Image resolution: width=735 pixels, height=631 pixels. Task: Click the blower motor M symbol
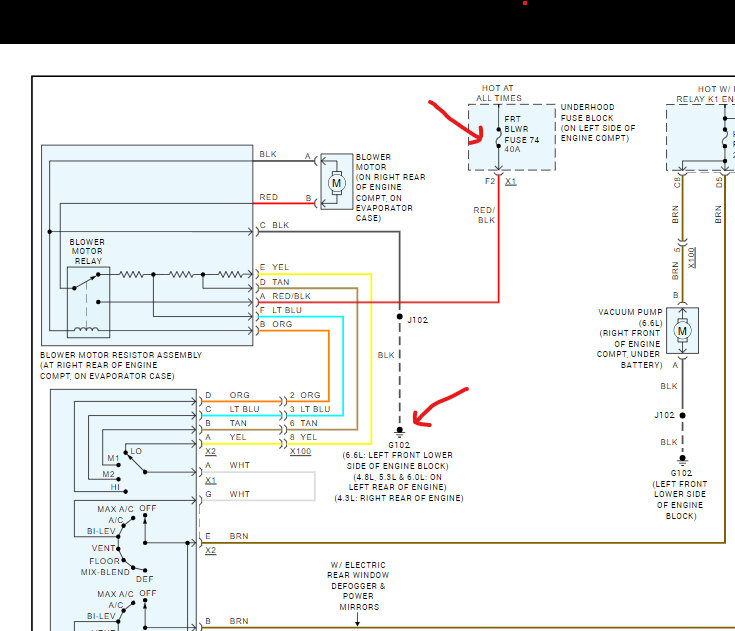336,183
